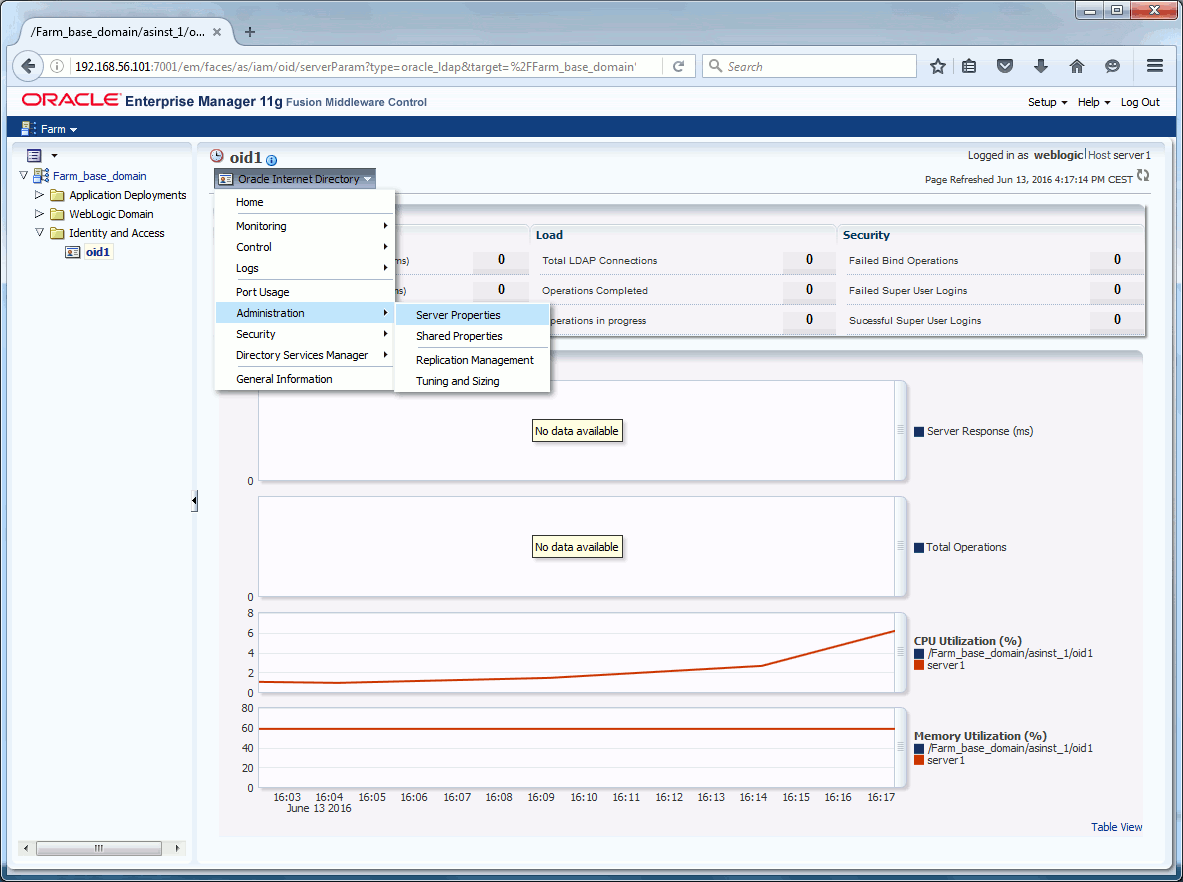Click the Memory Utilization oid1 legend swatch

[919, 748]
